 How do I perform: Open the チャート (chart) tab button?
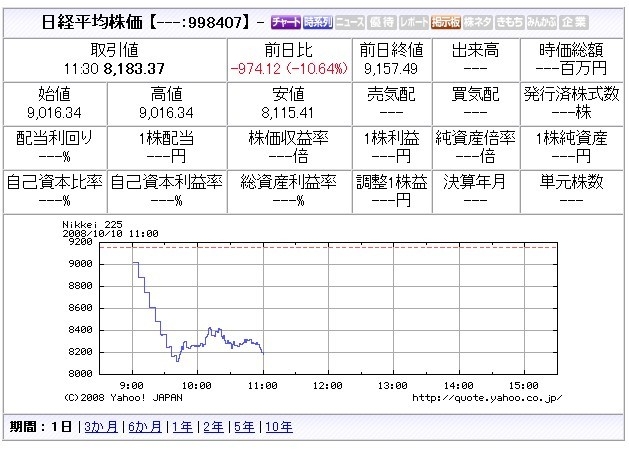tap(286, 22)
